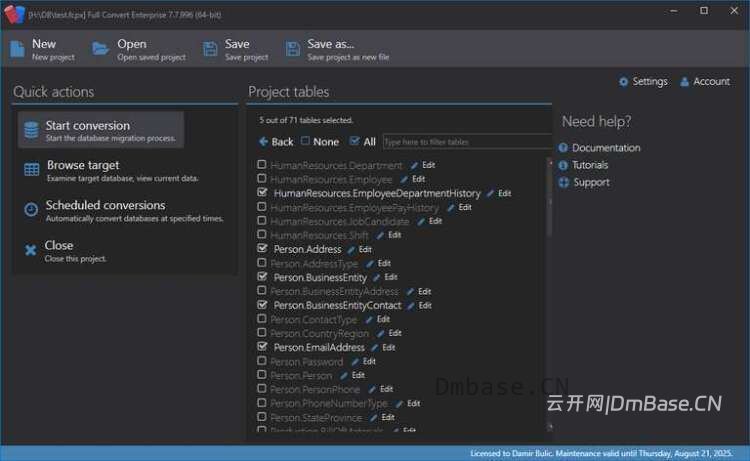Open Support help link
This screenshot has height=461, width=750.
pos(585,182)
